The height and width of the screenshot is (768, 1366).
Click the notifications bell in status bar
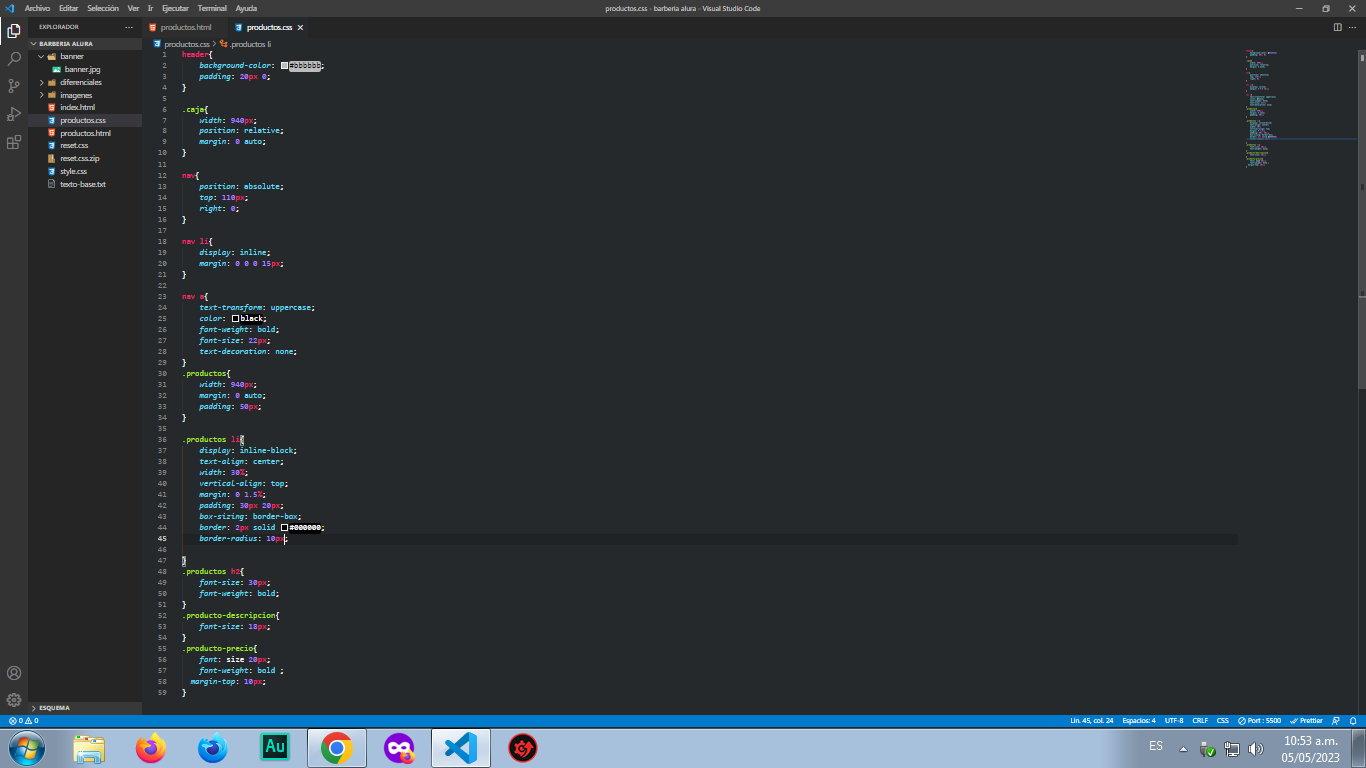[x=1353, y=720]
